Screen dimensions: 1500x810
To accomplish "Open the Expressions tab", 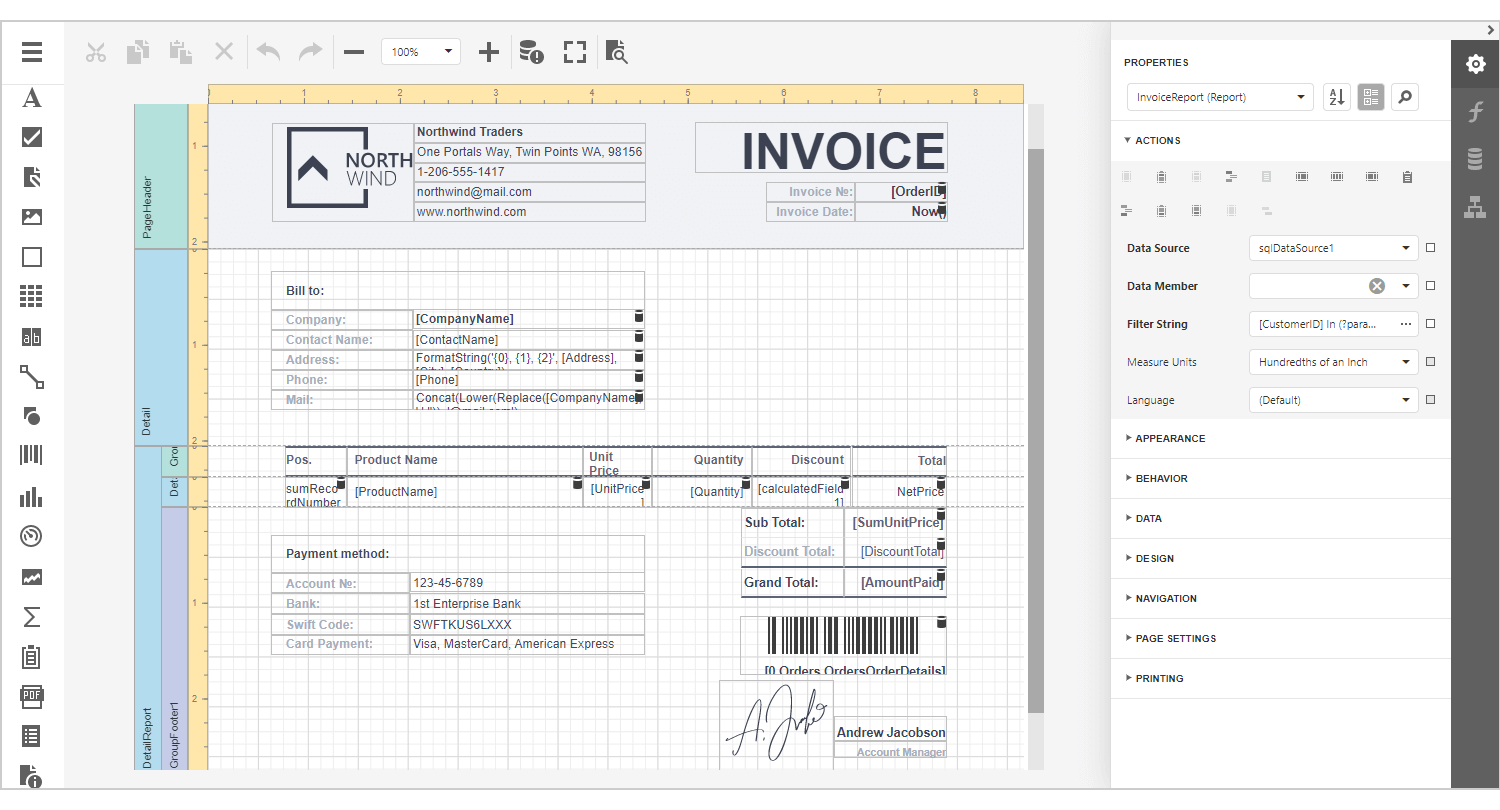I will click(1475, 111).
